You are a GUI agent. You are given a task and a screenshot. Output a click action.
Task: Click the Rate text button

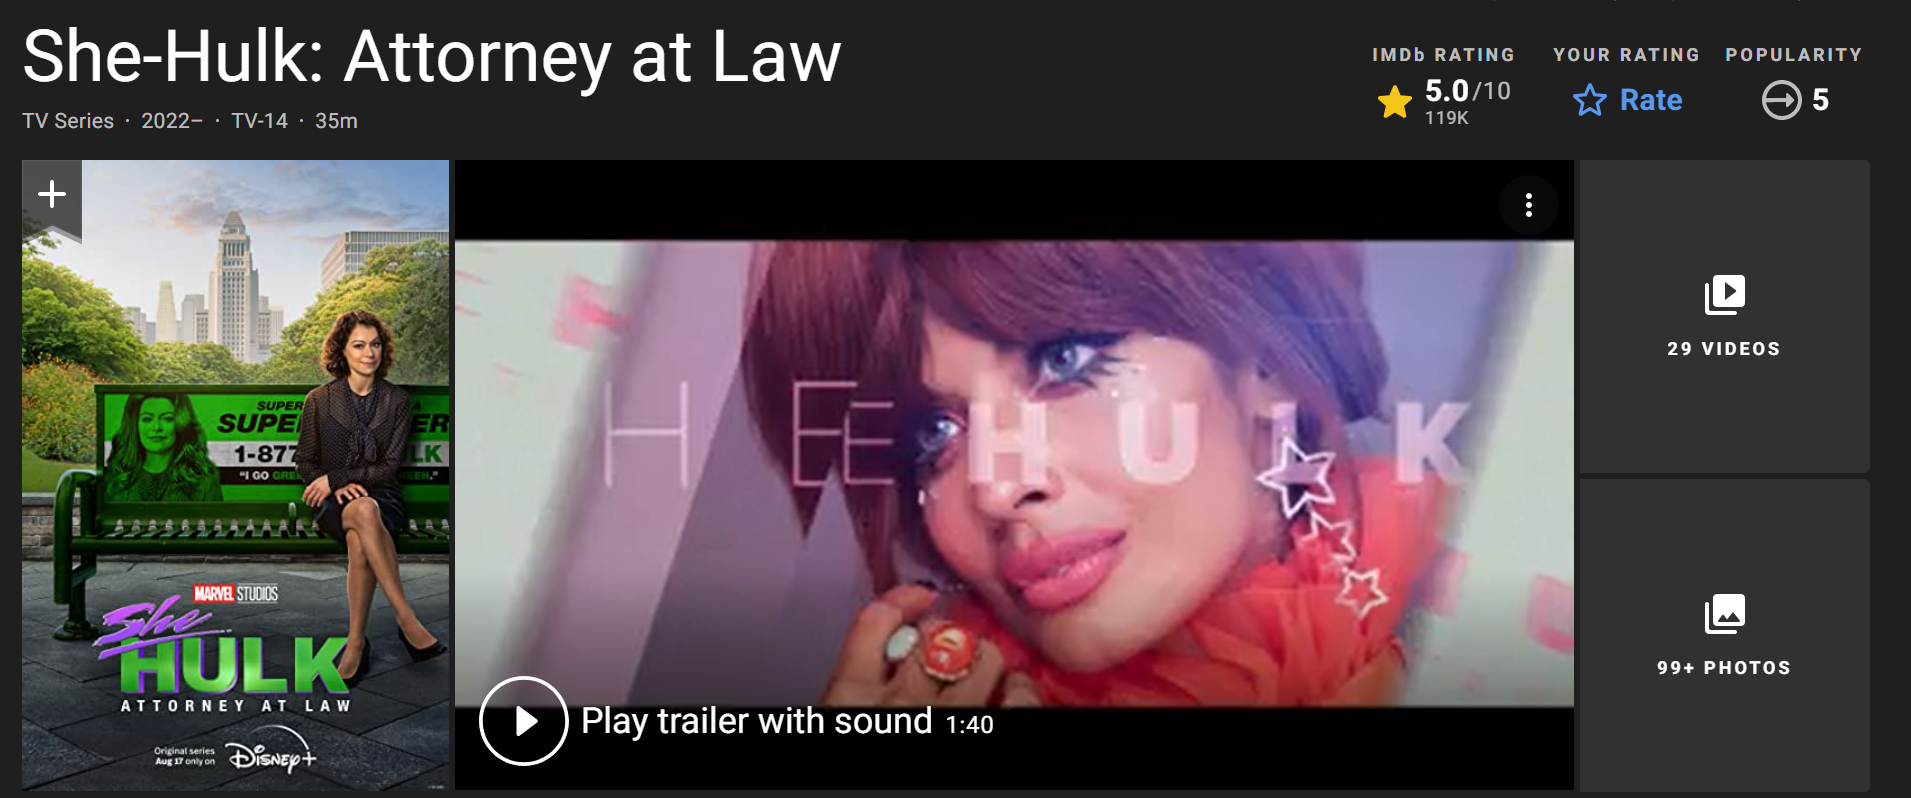point(1651,100)
